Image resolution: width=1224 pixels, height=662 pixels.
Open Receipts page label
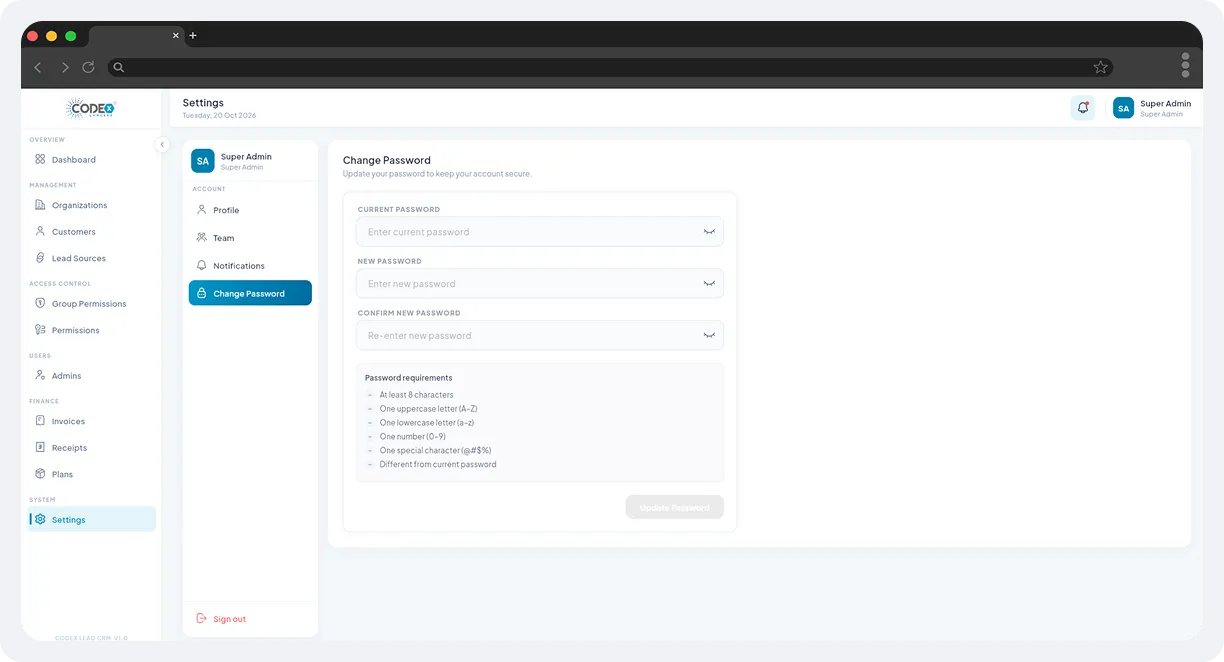(70, 448)
